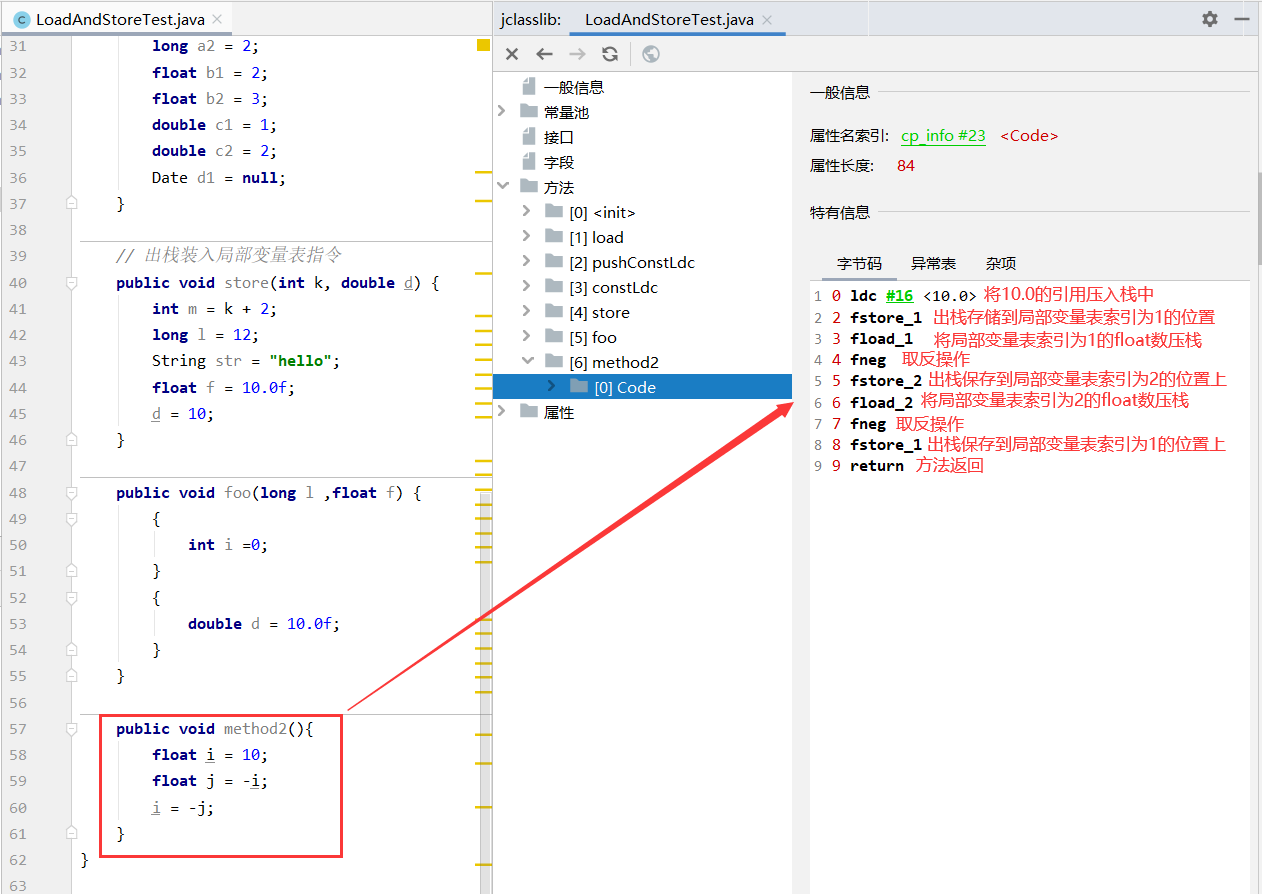The height and width of the screenshot is (894, 1262).
Task: Click the first fneg instruction on line 4
Action: [x=868, y=360]
